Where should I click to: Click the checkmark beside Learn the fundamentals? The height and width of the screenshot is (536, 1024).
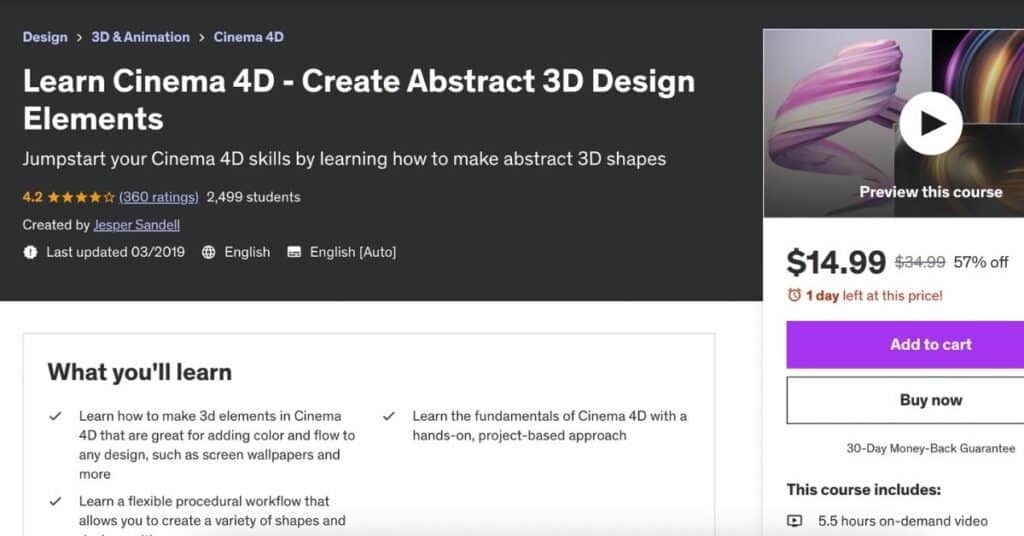(389, 416)
